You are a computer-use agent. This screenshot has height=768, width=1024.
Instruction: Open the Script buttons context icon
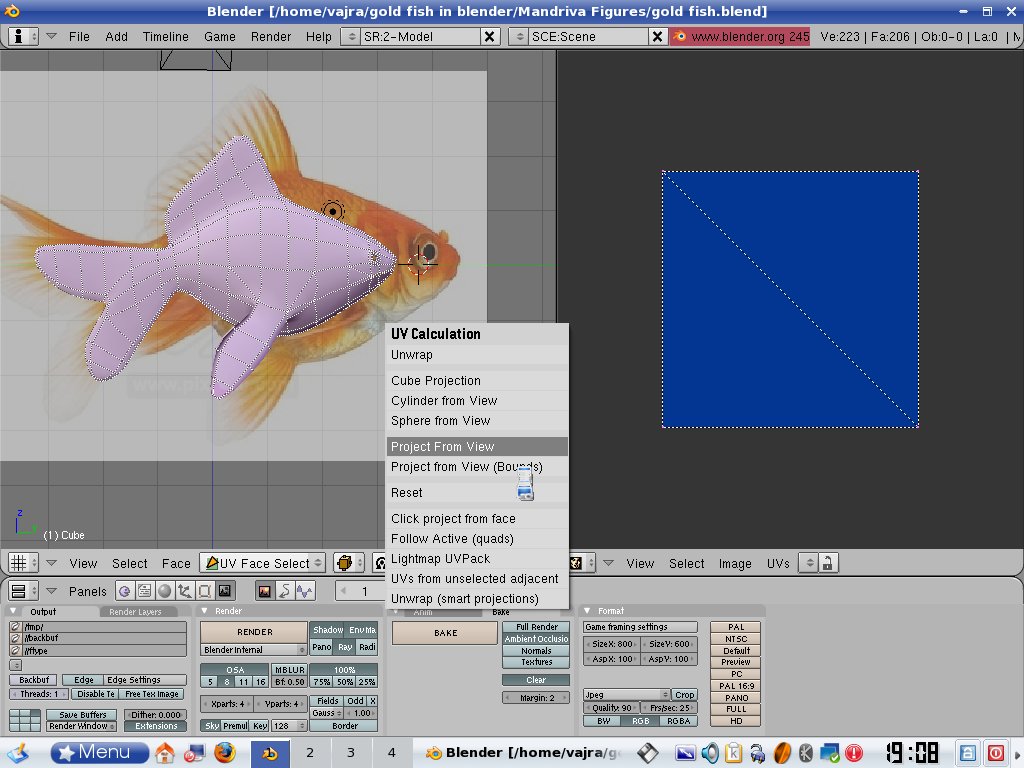click(x=145, y=591)
